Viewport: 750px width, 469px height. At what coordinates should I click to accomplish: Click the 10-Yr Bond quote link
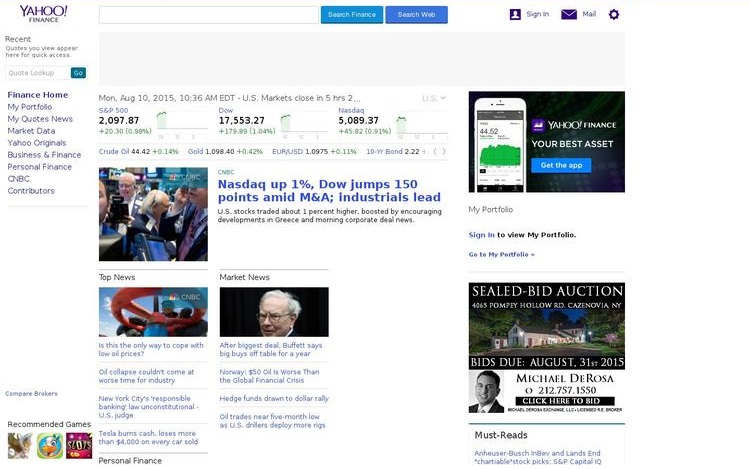pyautogui.click(x=385, y=152)
